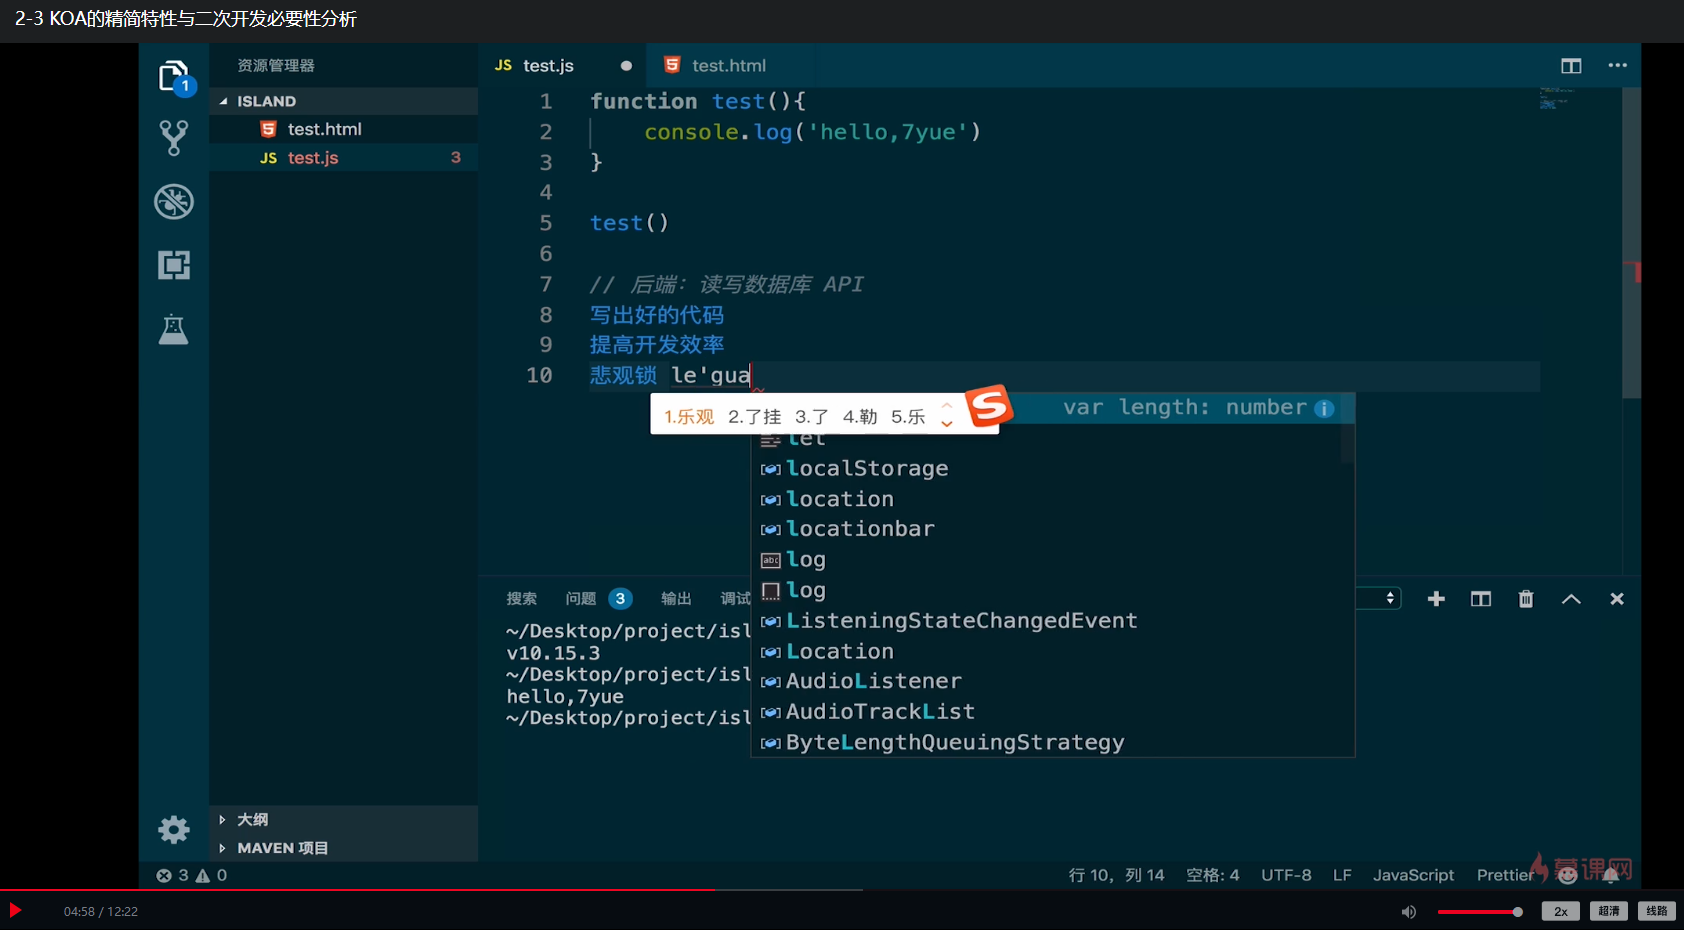Open the 搜索 panel tab

click(522, 599)
